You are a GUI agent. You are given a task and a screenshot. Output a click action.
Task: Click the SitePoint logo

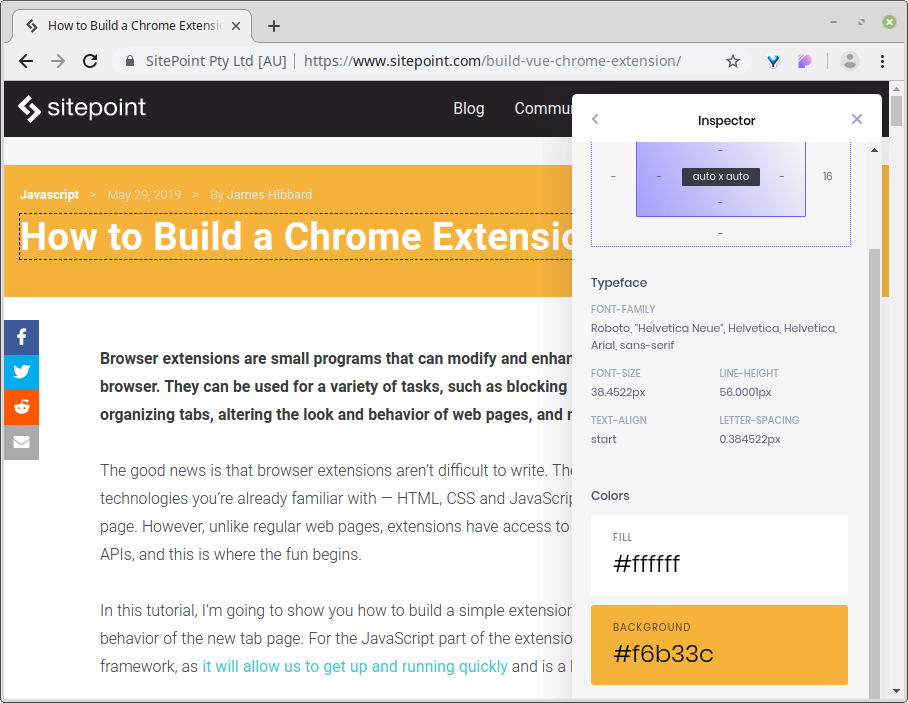(x=82, y=108)
